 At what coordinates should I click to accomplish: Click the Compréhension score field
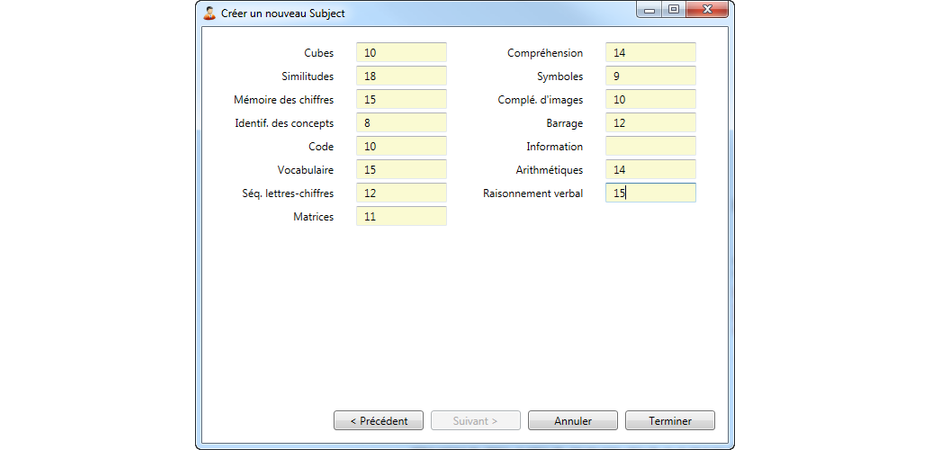click(x=650, y=53)
